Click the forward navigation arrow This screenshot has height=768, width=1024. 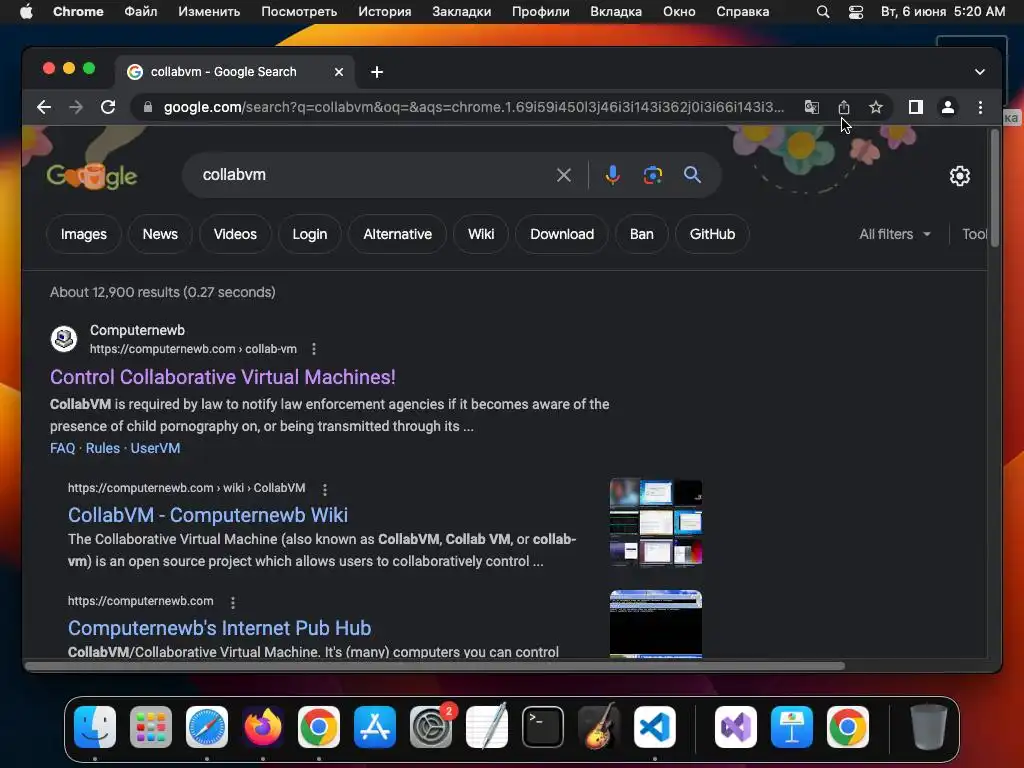tap(76, 107)
